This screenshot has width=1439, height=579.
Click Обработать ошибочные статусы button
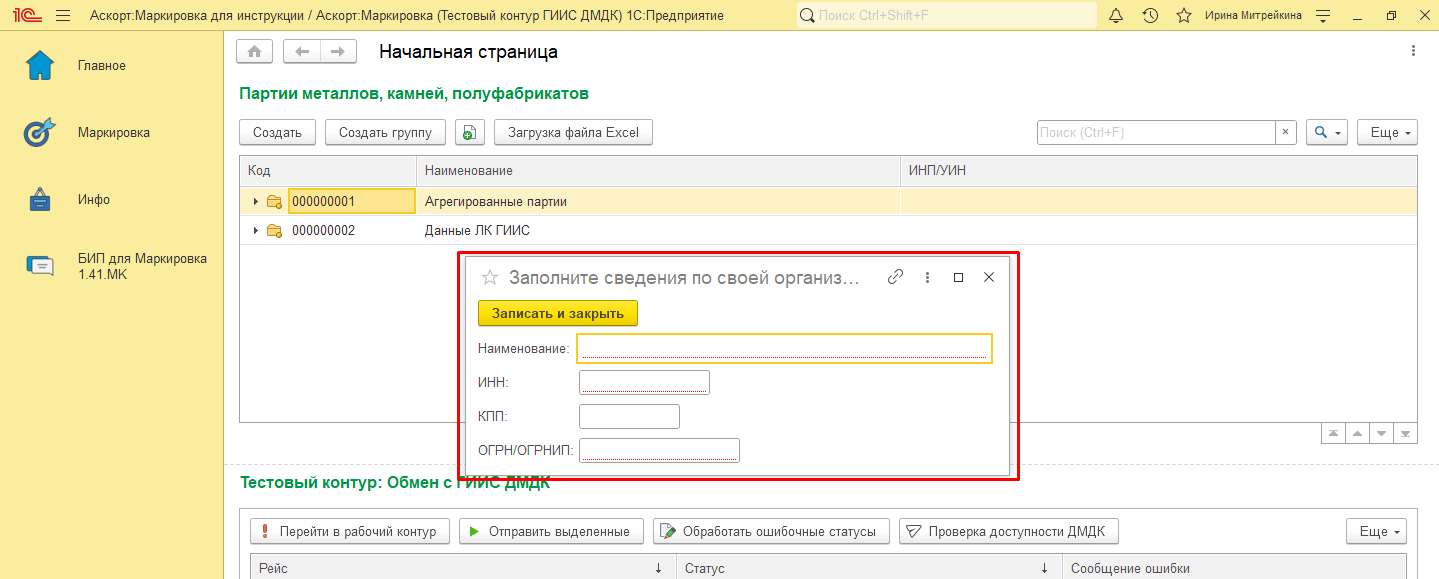pyautogui.click(x=771, y=531)
